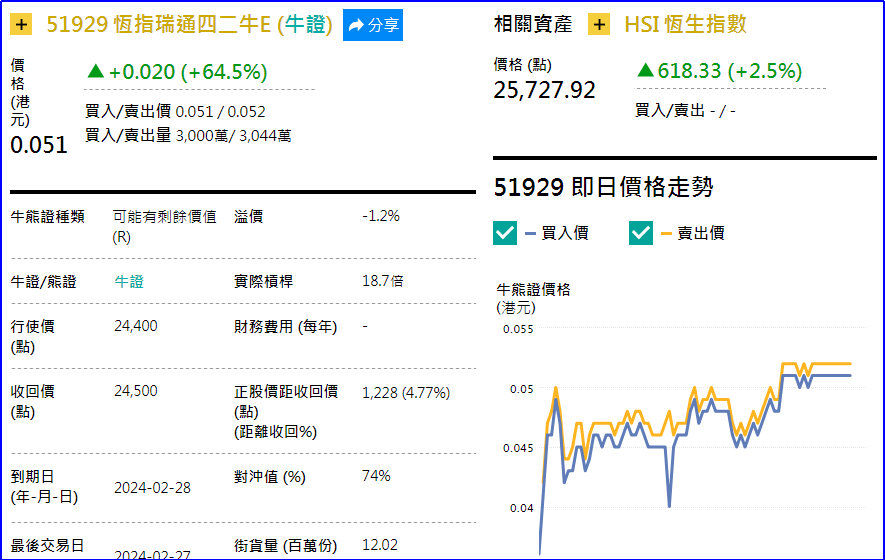The width and height of the screenshot is (885, 560).
Task: Click the 0.055 axis label on chart
Action: click(518, 329)
